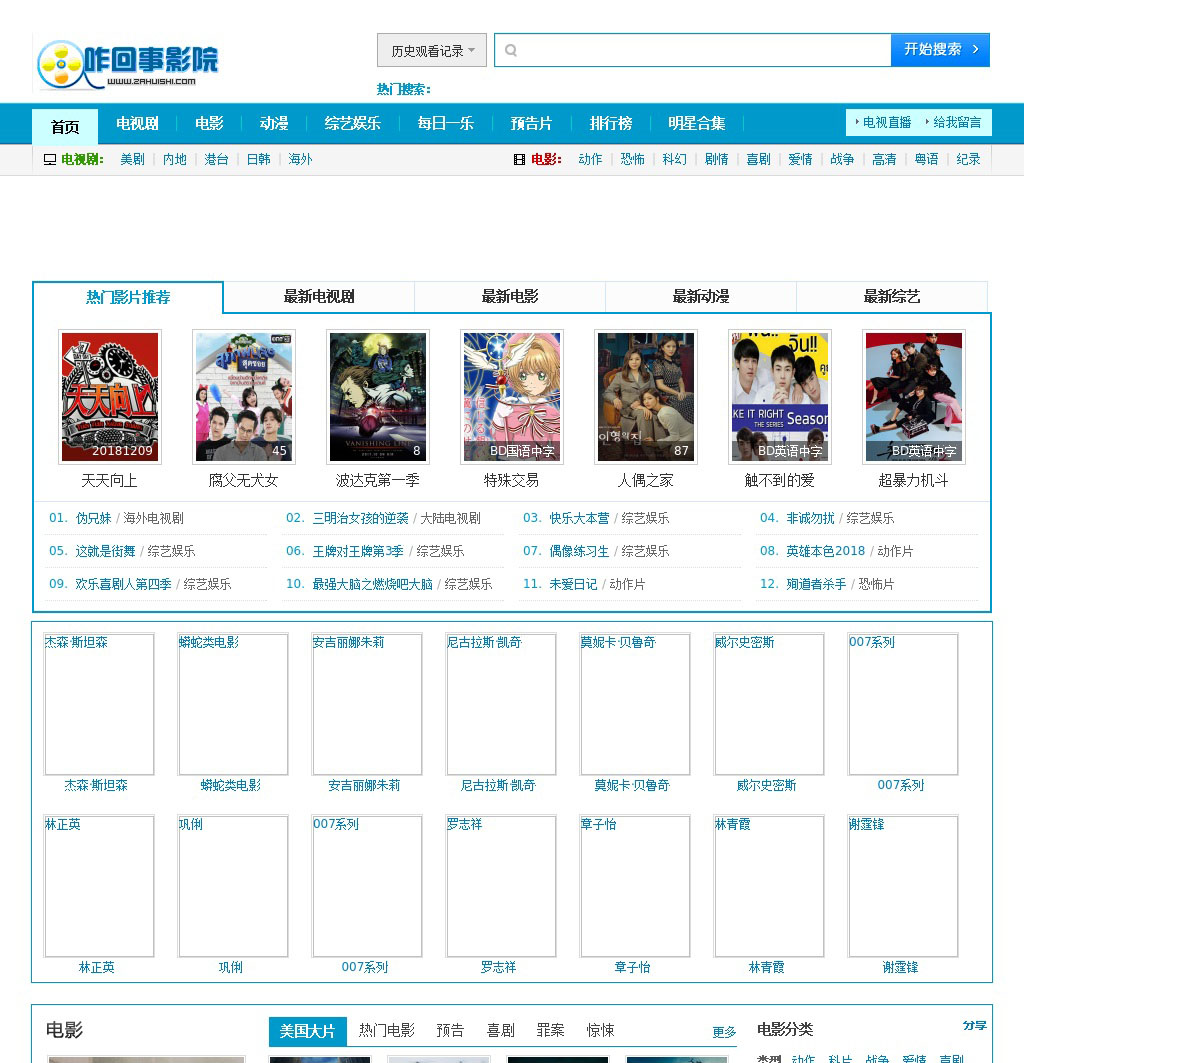Go to 动漫 in the navigation bar
Screen dimensions: 1200x1063
[273, 124]
